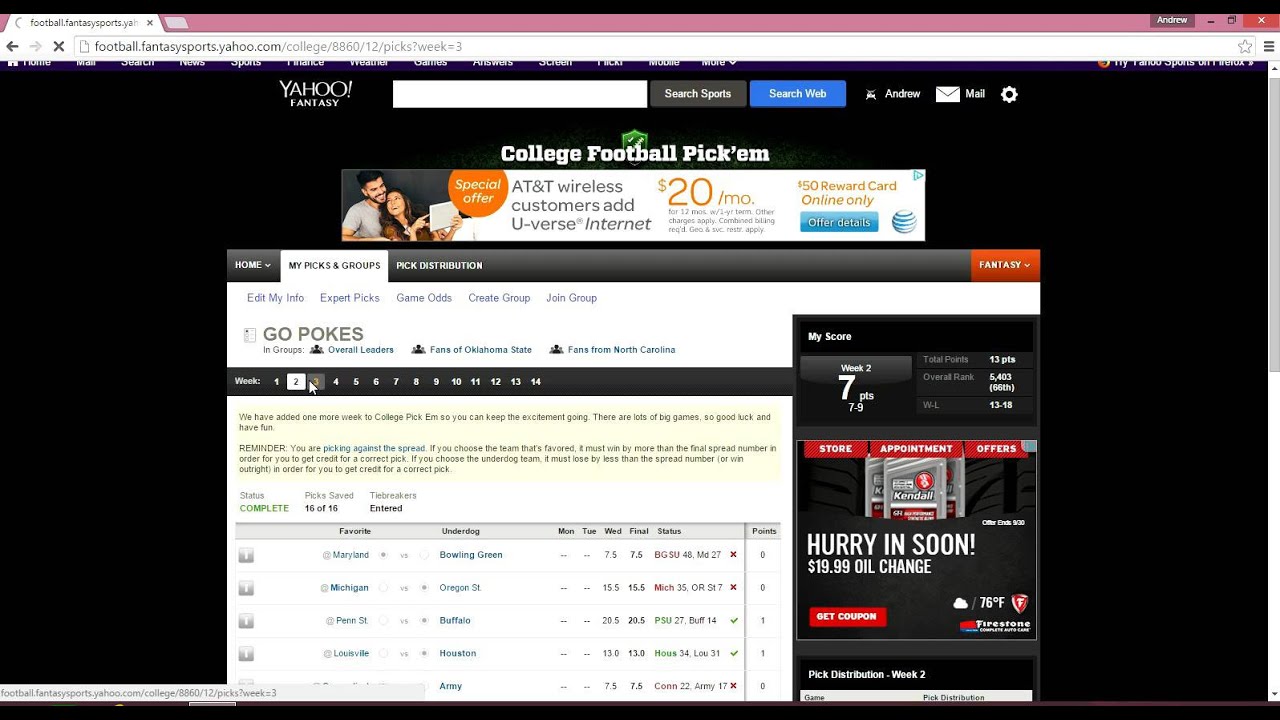Click the tiebreaker icon in Michigan row
This screenshot has height=720, width=1280.
(246, 588)
